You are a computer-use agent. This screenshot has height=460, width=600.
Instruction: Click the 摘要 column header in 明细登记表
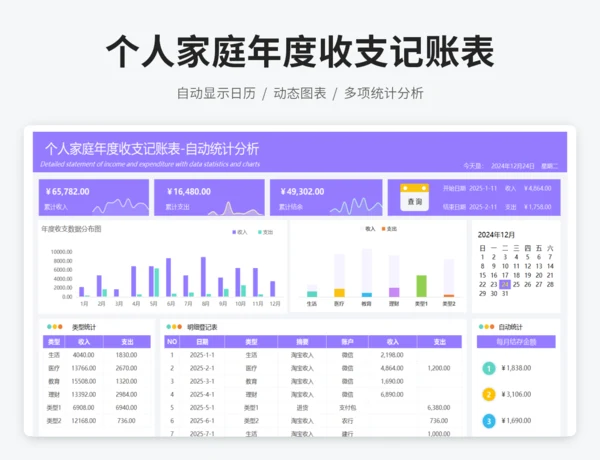click(x=302, y=342)
